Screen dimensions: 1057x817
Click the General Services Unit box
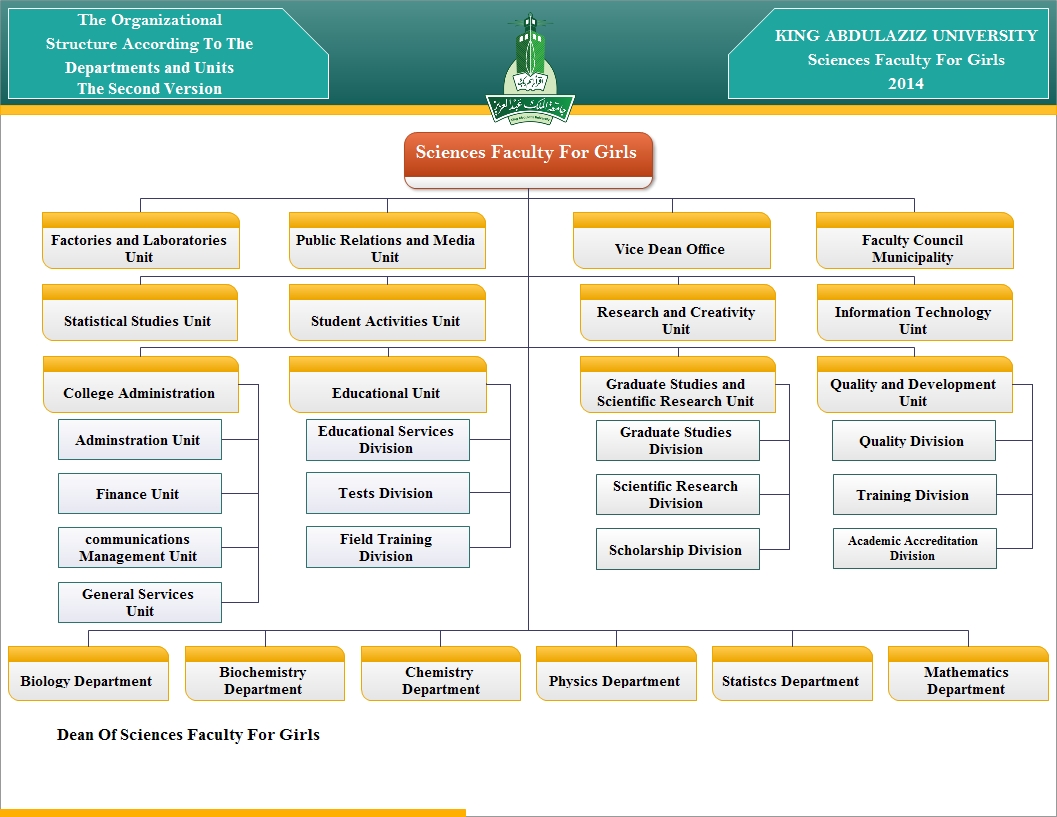click(140, 602)
